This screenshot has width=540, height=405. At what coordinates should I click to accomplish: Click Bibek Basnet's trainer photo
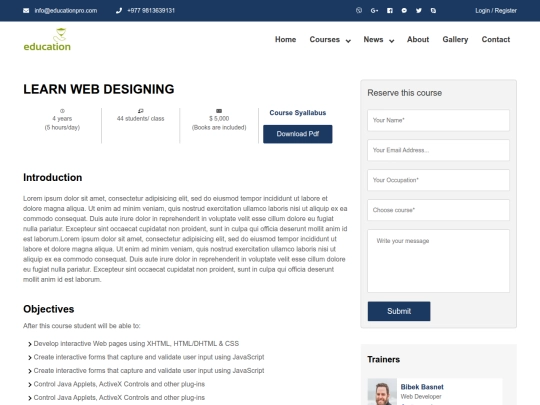pos(382,392)
